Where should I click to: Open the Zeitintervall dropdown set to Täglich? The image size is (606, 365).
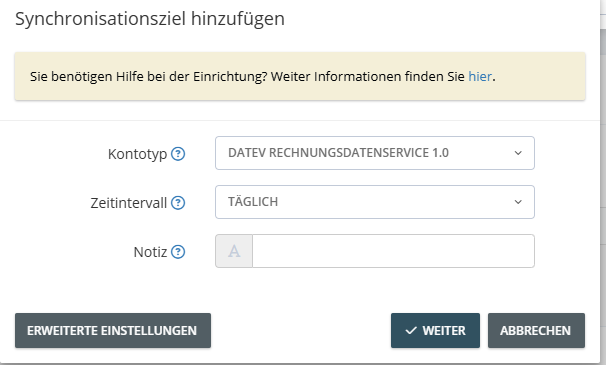point(375,202)
